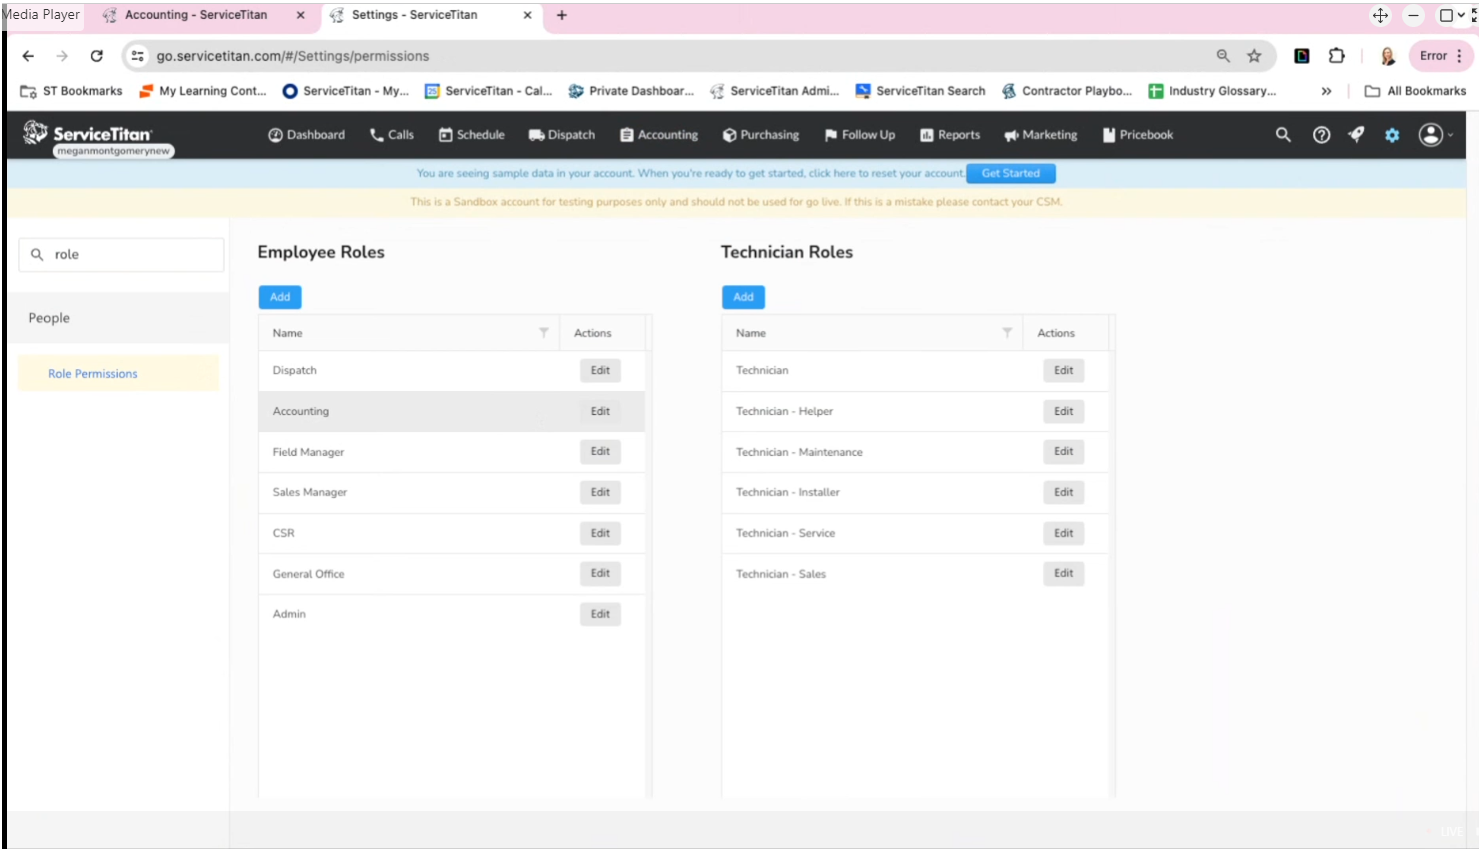This screenshot has height=851, width=1481.
Task: Go to the Calls section
Action: 391,135
